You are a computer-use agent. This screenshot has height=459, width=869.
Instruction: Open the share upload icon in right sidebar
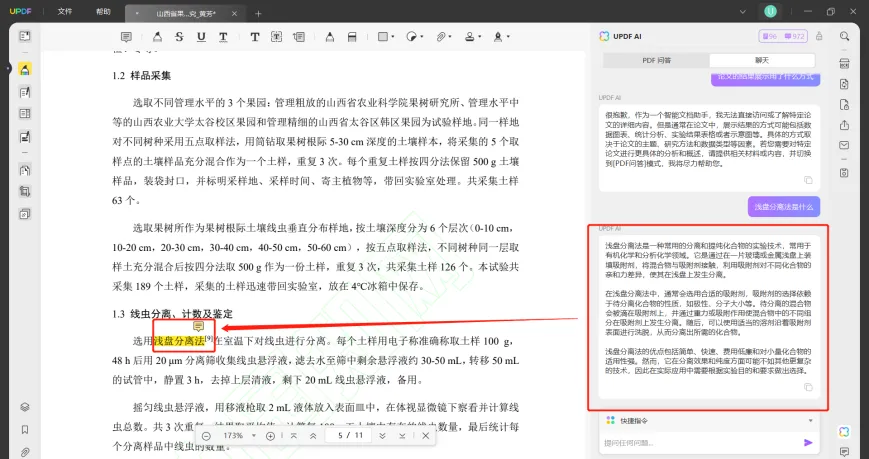(x=844, y=125)
